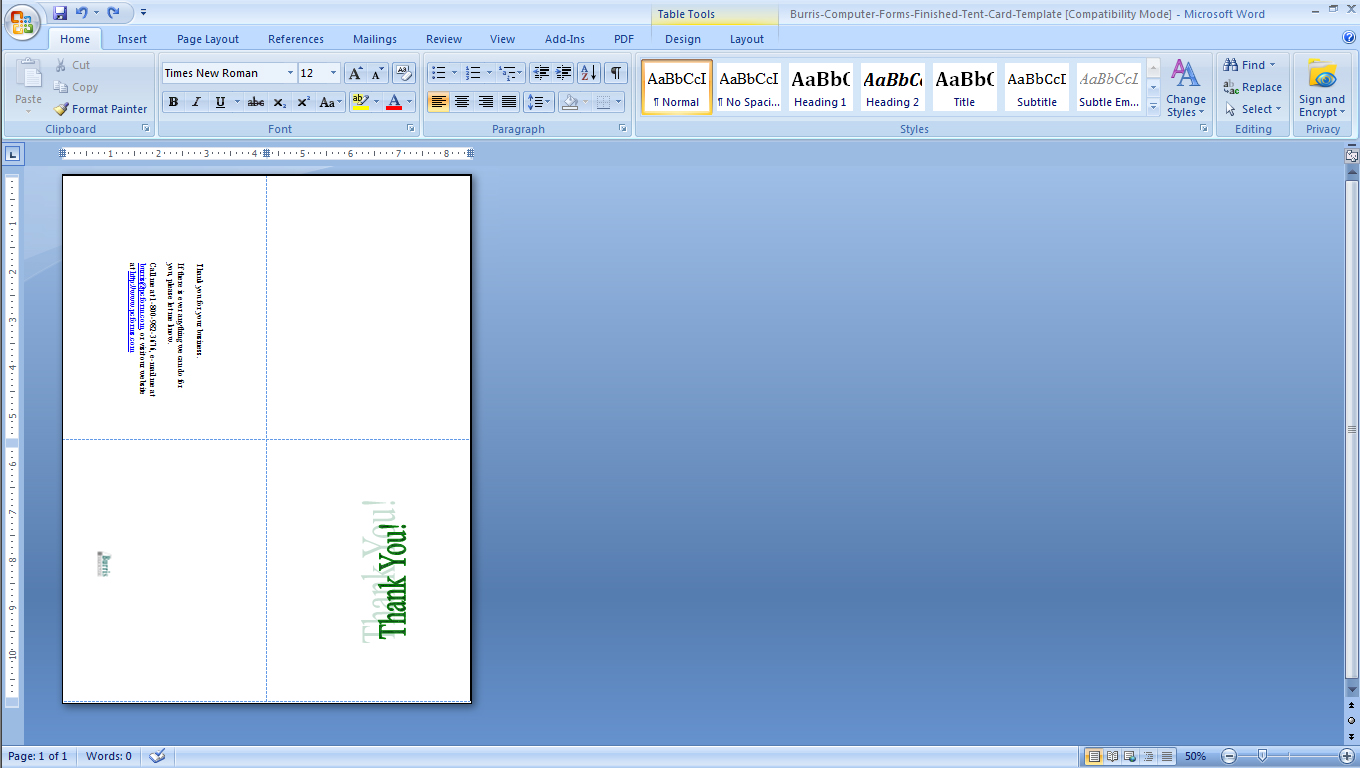Open the Review tab

coord(444,39)
